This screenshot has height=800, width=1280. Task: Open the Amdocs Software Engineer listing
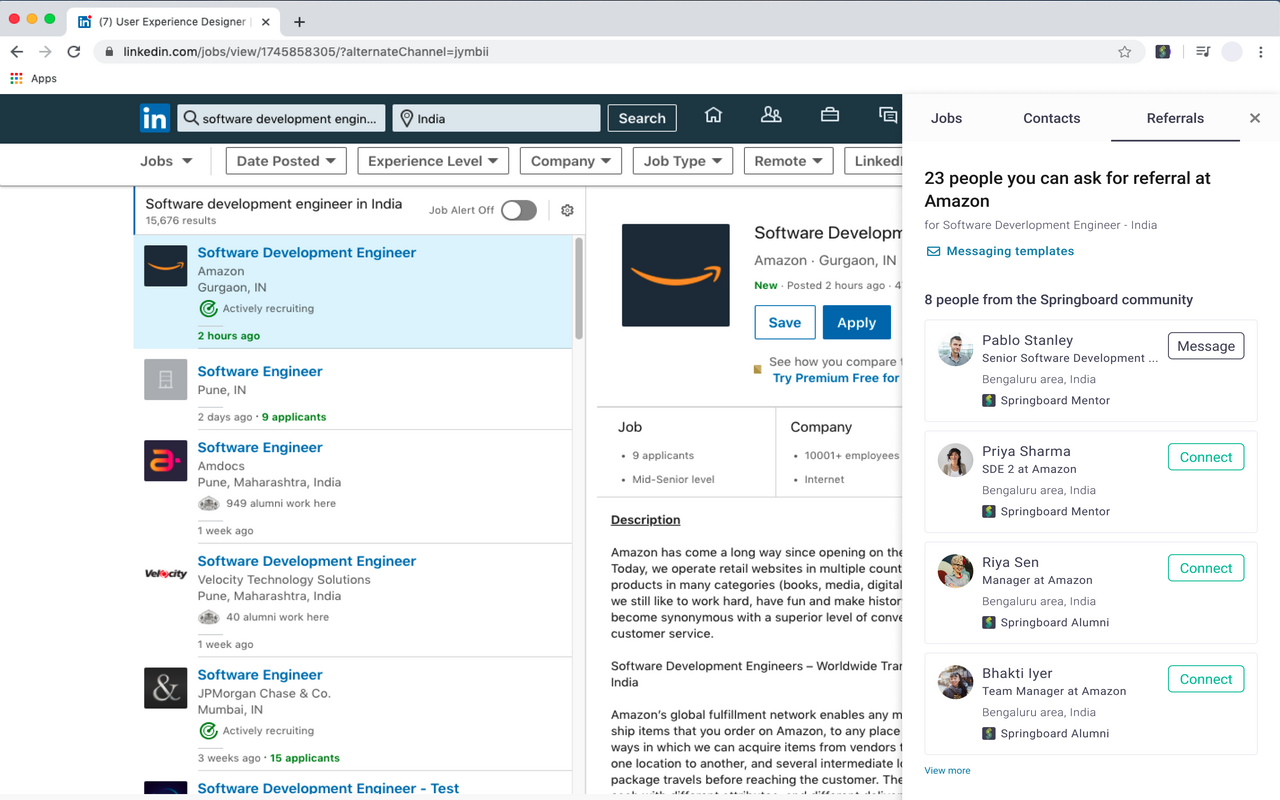pos(260,447)
